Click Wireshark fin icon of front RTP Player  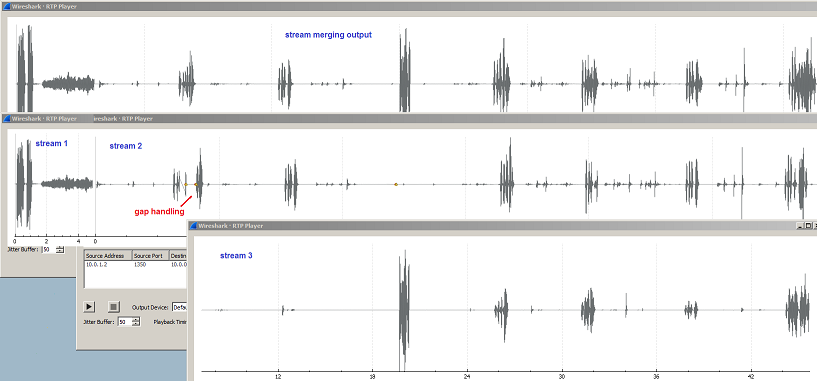point(194,226)
